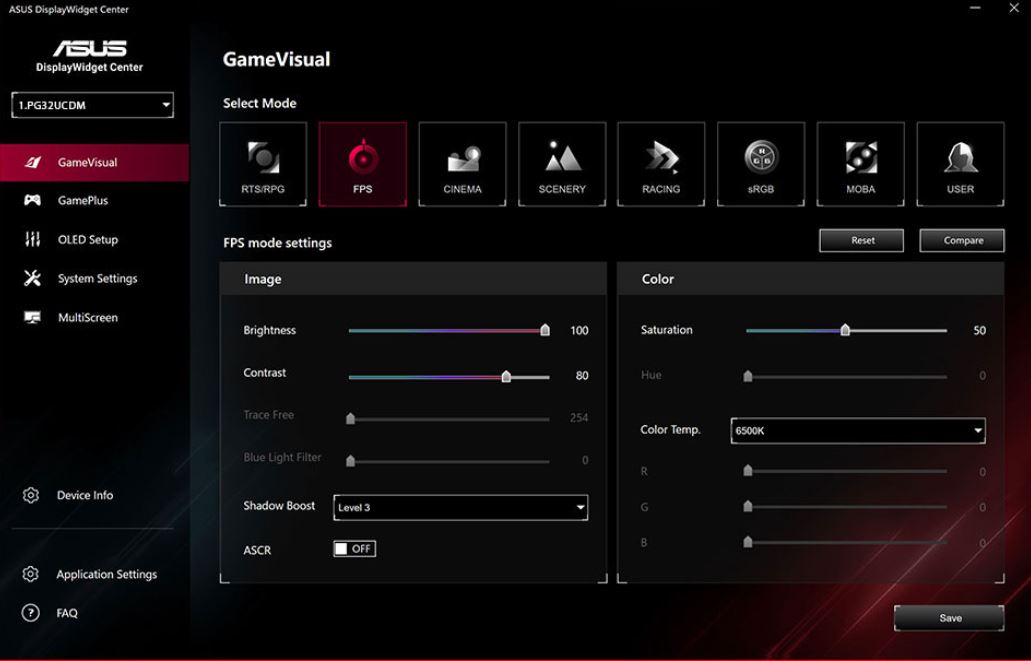Image resolution: width=1031 pixels, height=661 pixels.
Task: Click the Reset button
Action: [x=862, y=241]
